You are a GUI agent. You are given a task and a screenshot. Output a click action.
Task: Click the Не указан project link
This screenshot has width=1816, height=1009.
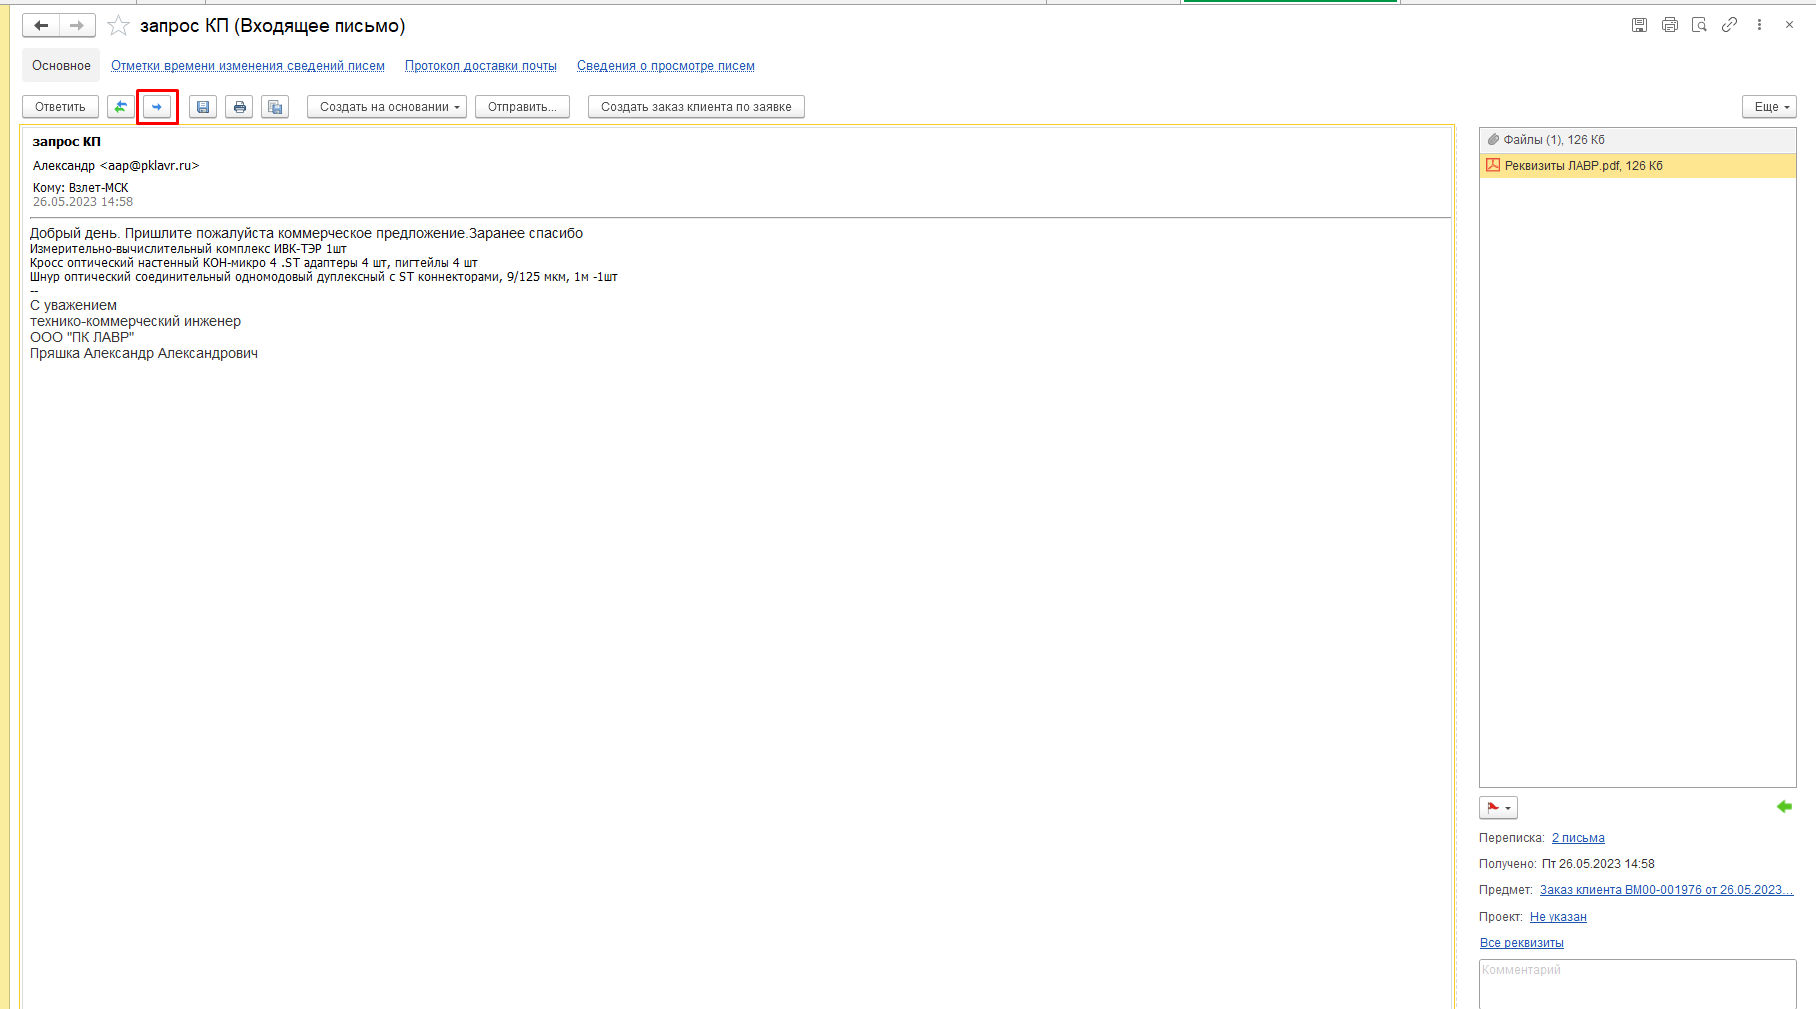click(1558, 917)
